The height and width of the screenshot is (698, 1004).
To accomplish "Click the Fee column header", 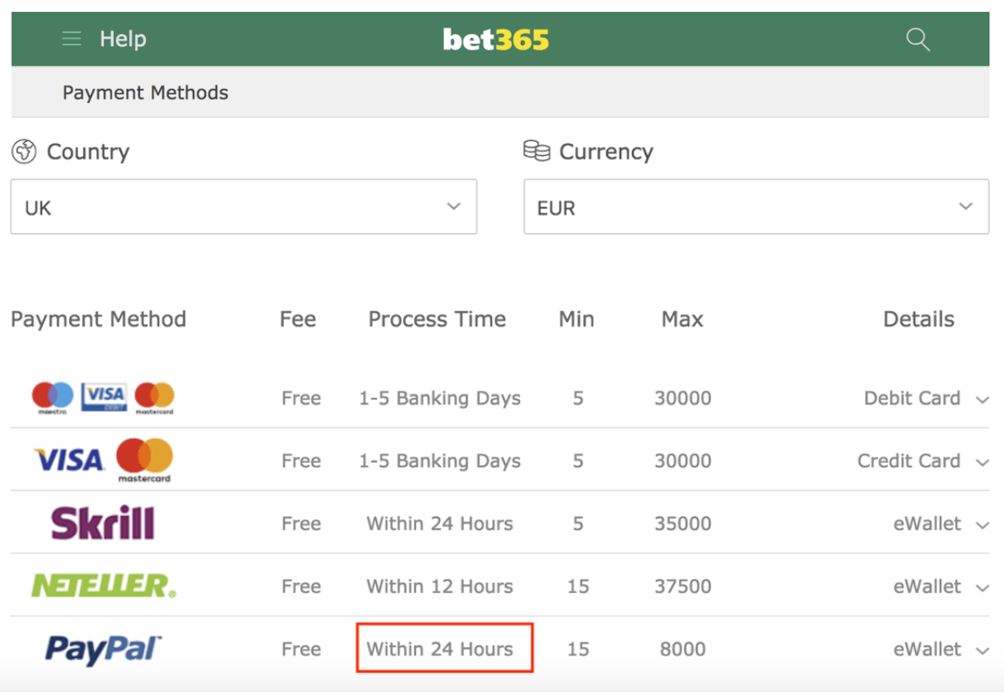I will tap(298, 319).
